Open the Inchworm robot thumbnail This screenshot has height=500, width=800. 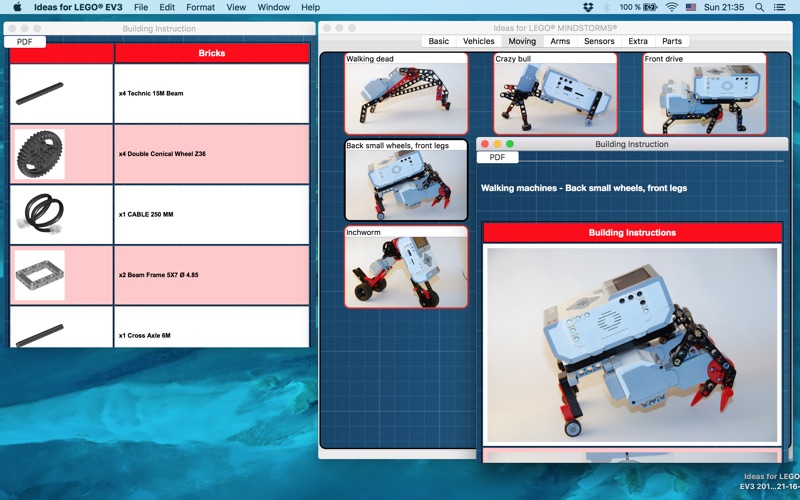click(x=406, y=267)
